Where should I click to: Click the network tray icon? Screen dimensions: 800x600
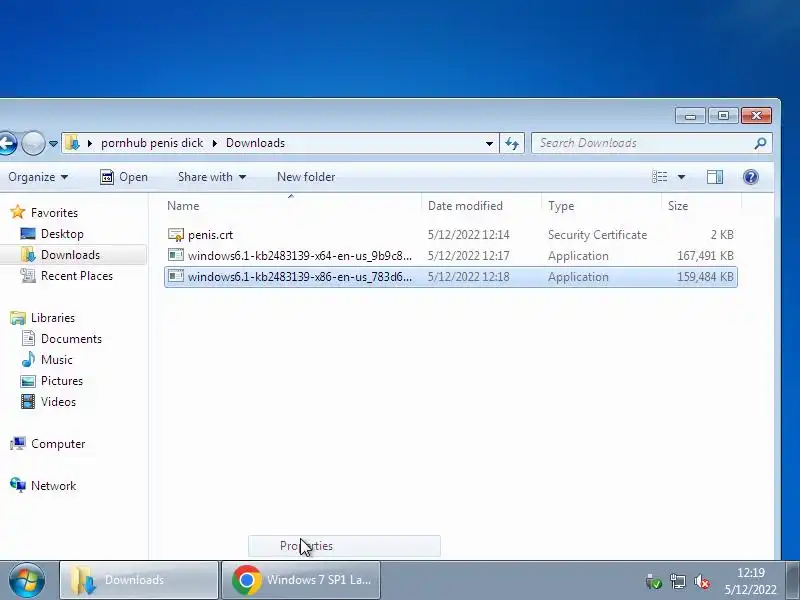pyautogui.click(x=678, y=581)
